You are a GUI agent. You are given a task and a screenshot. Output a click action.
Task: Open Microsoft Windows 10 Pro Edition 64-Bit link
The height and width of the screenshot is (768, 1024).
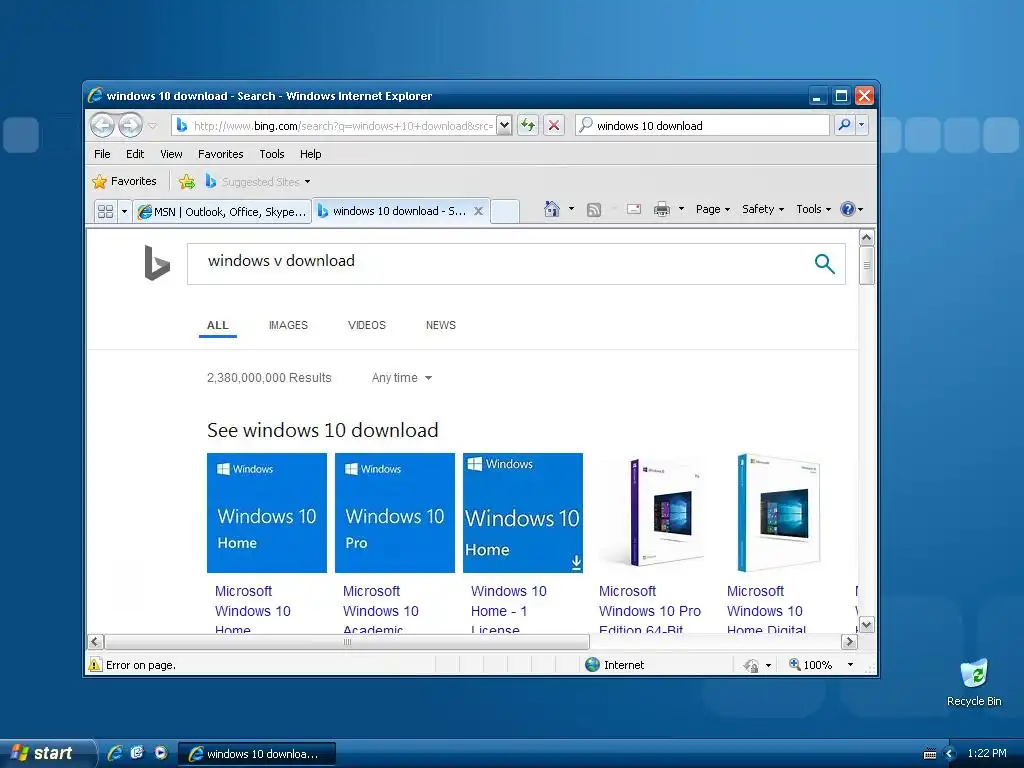tap(650, 610)
